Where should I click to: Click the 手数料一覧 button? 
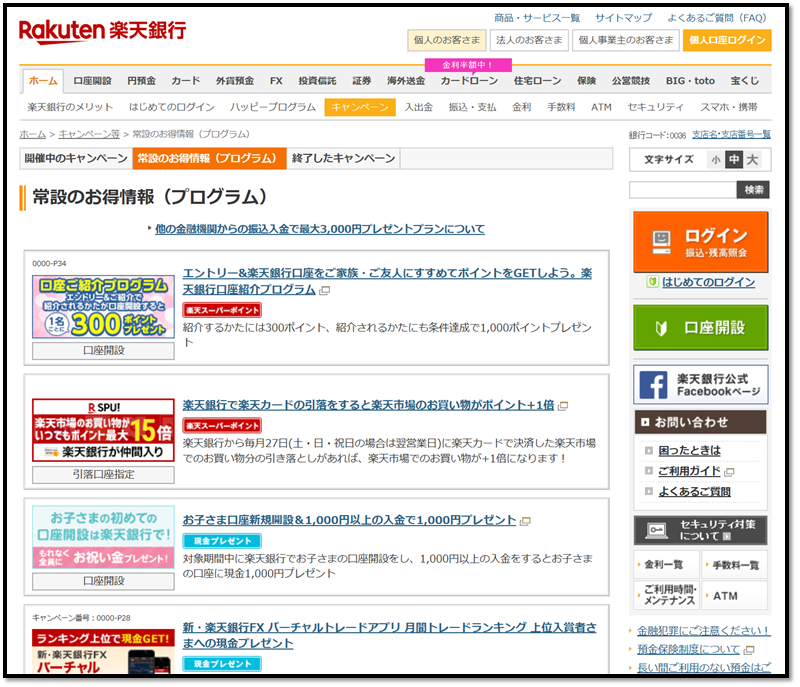(x=735, y=565)
